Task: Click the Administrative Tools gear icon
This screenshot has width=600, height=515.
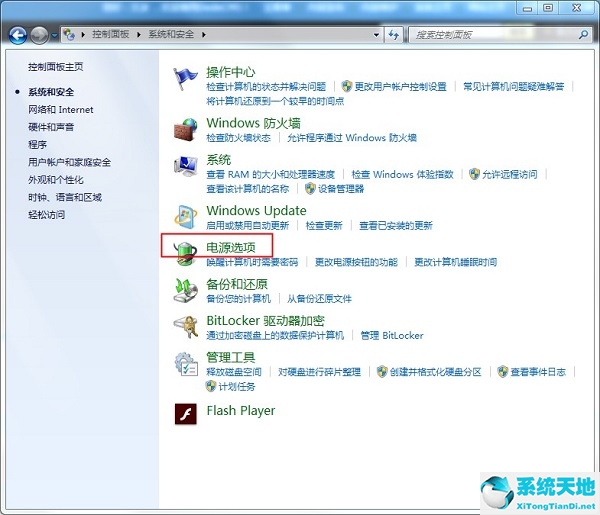Action: click(186, 364)
